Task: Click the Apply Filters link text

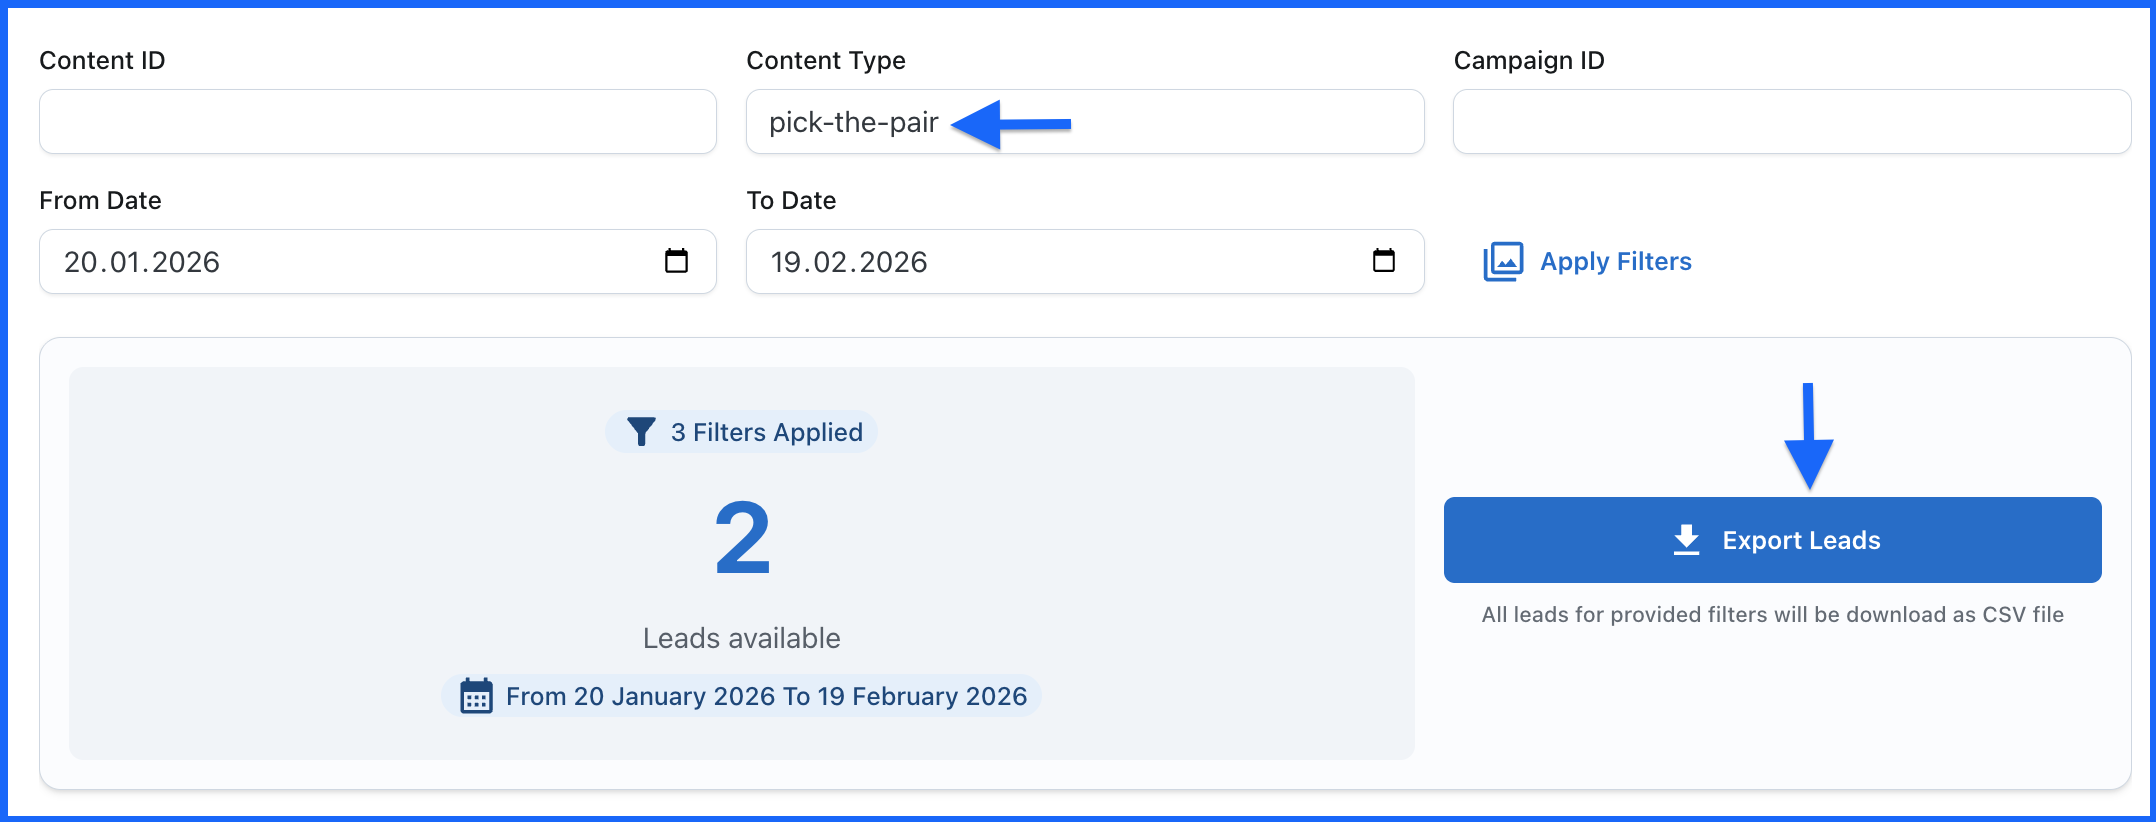Action: click(x=1615, y=262)
